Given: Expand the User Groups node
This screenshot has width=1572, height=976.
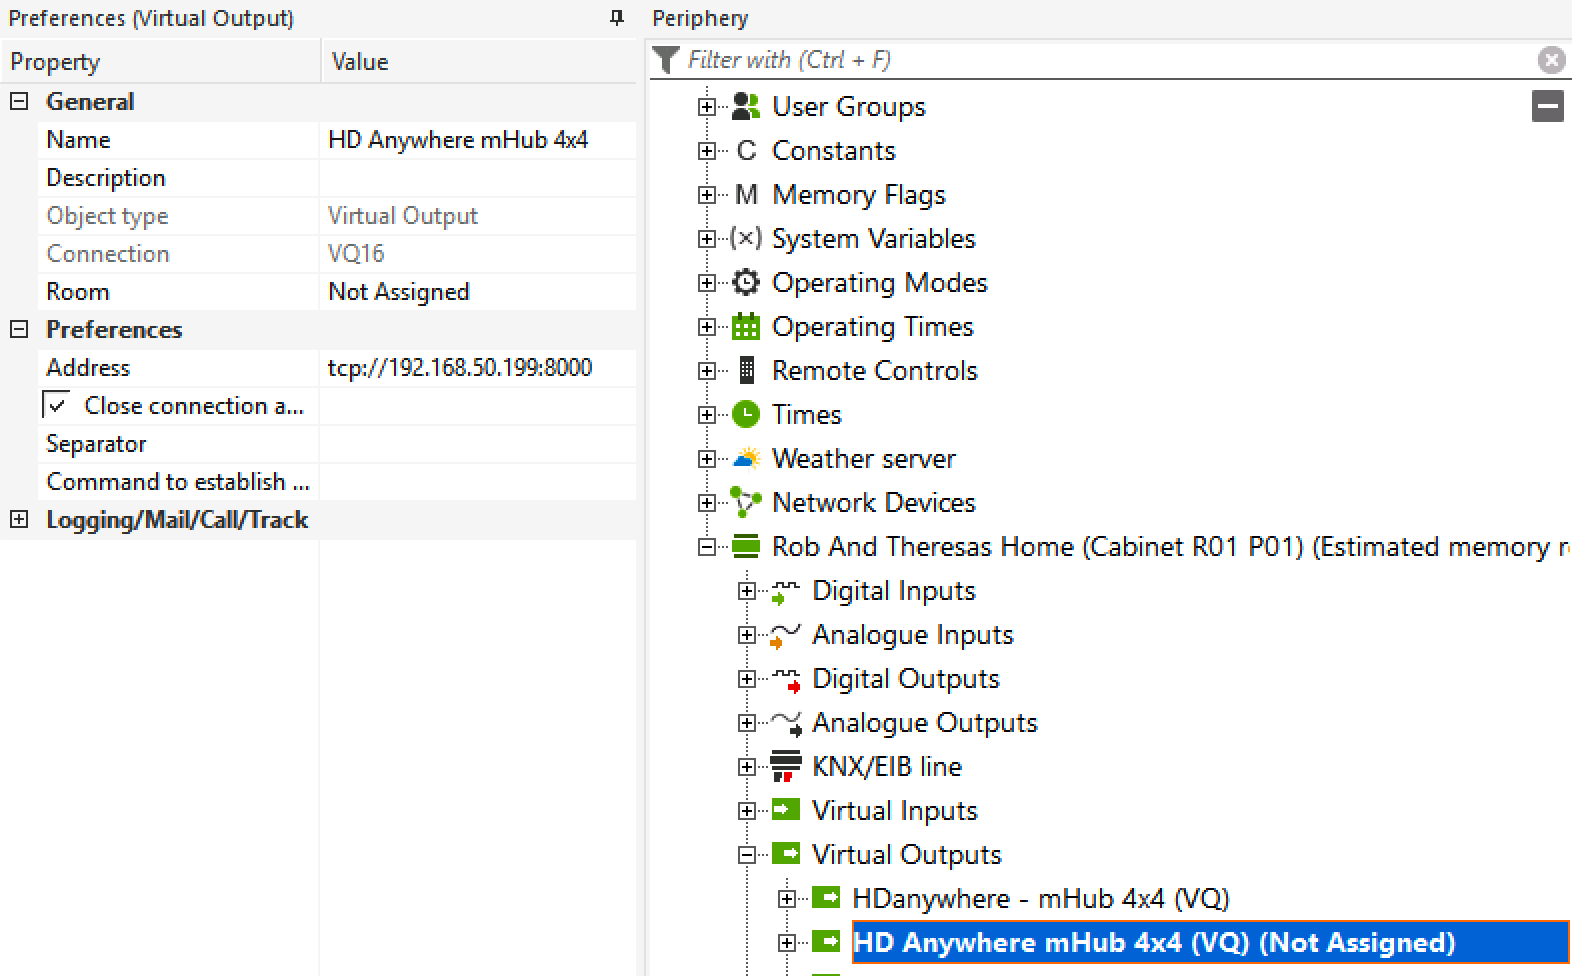Looking at the screenshot, I should (x=707, y=107).
